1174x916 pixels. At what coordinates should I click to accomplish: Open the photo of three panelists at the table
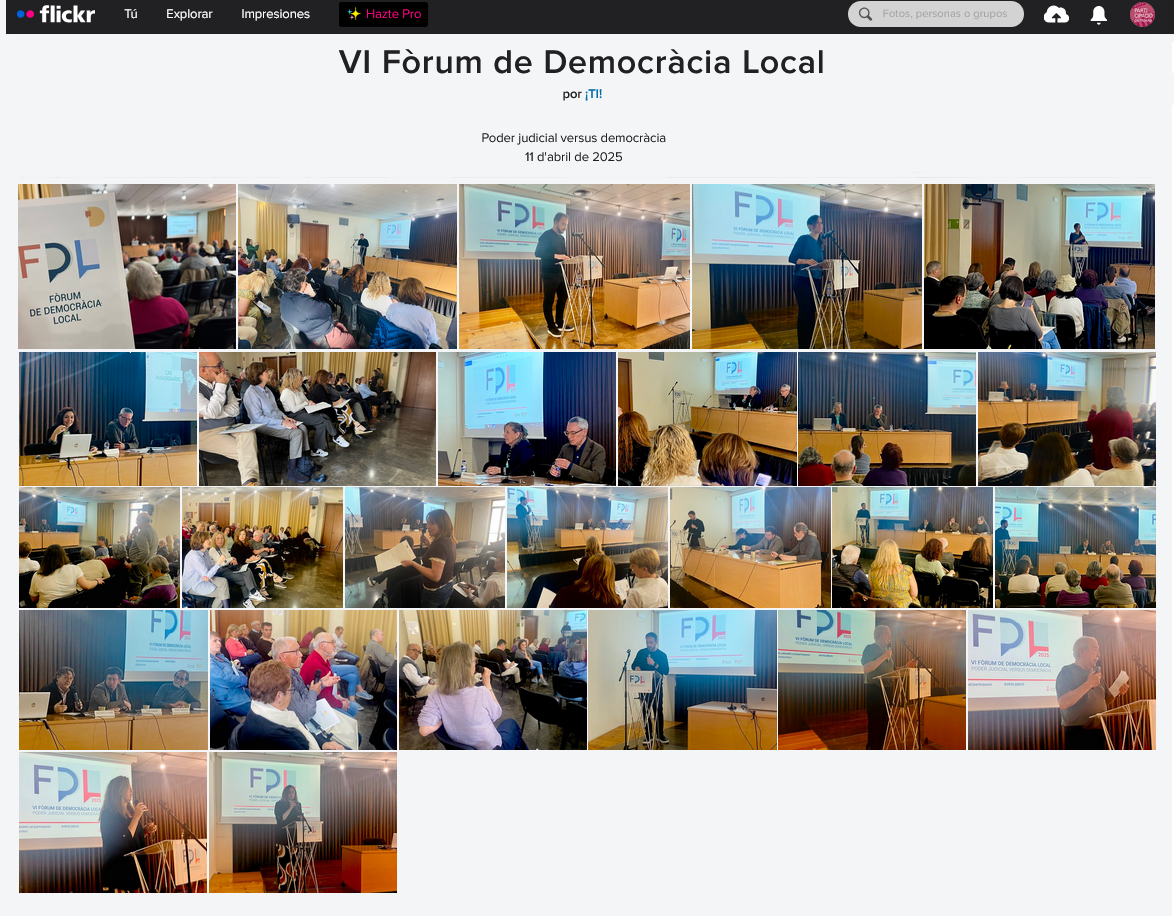coord(113,680)
